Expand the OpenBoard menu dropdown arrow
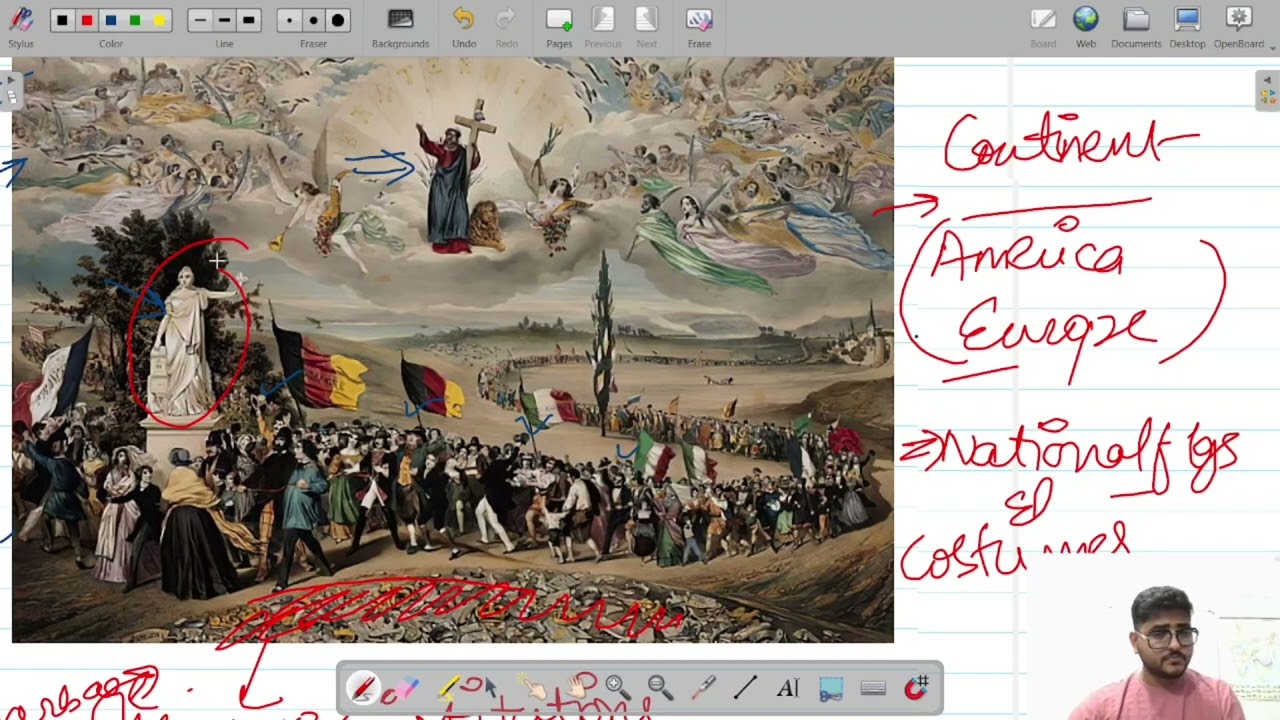The image size is (1280, 720). coord(1273,45)
